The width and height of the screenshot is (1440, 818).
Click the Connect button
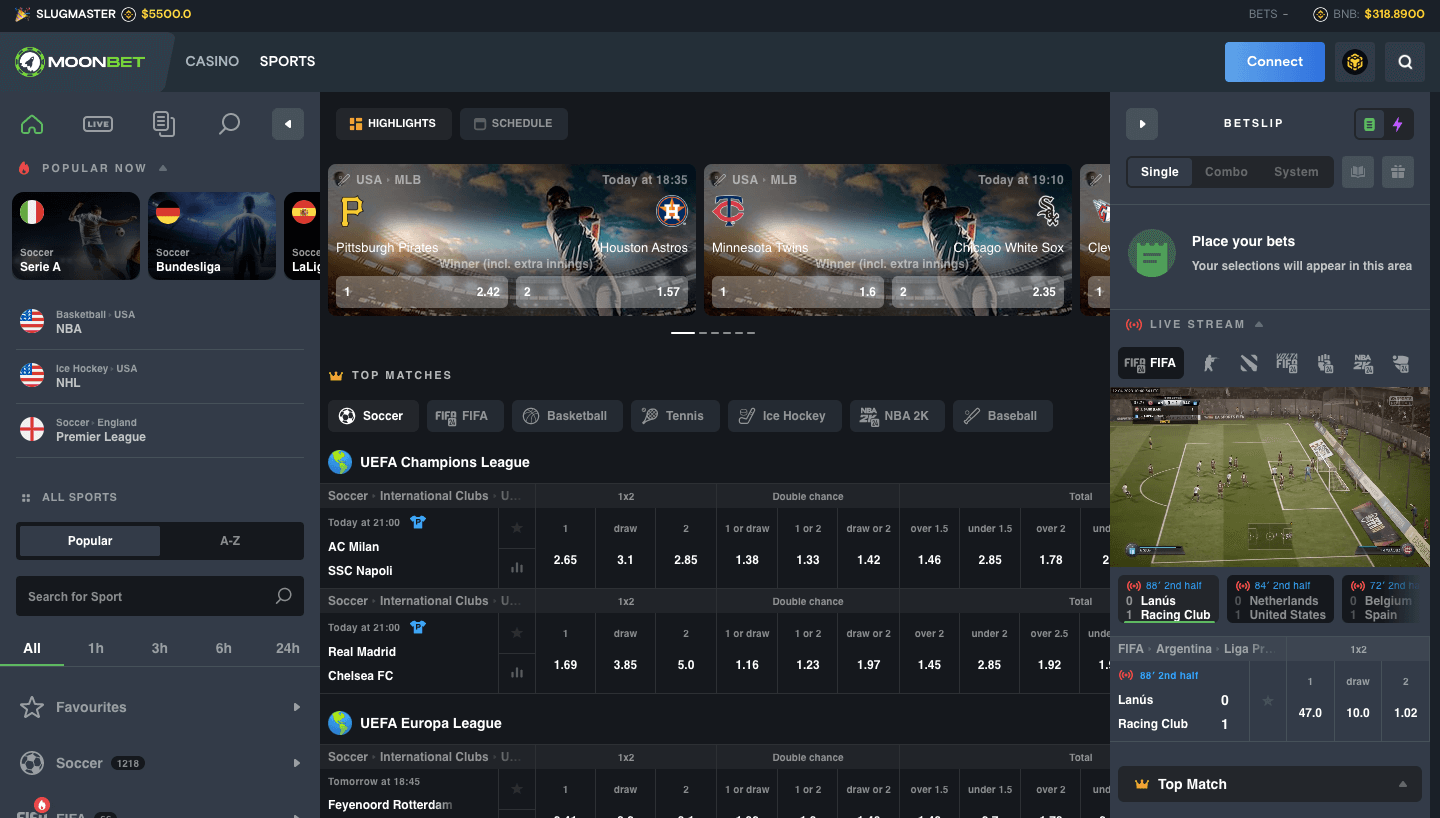point(1275,62)
